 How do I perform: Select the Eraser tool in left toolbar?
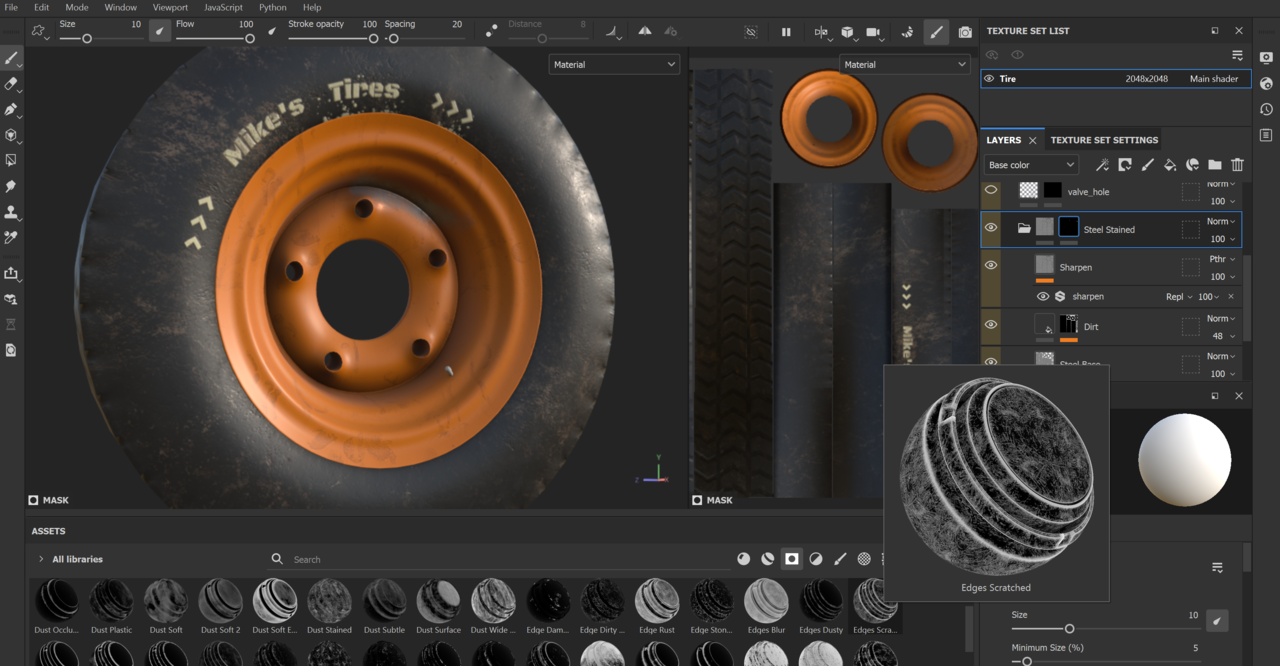click(x=11, y=84)
